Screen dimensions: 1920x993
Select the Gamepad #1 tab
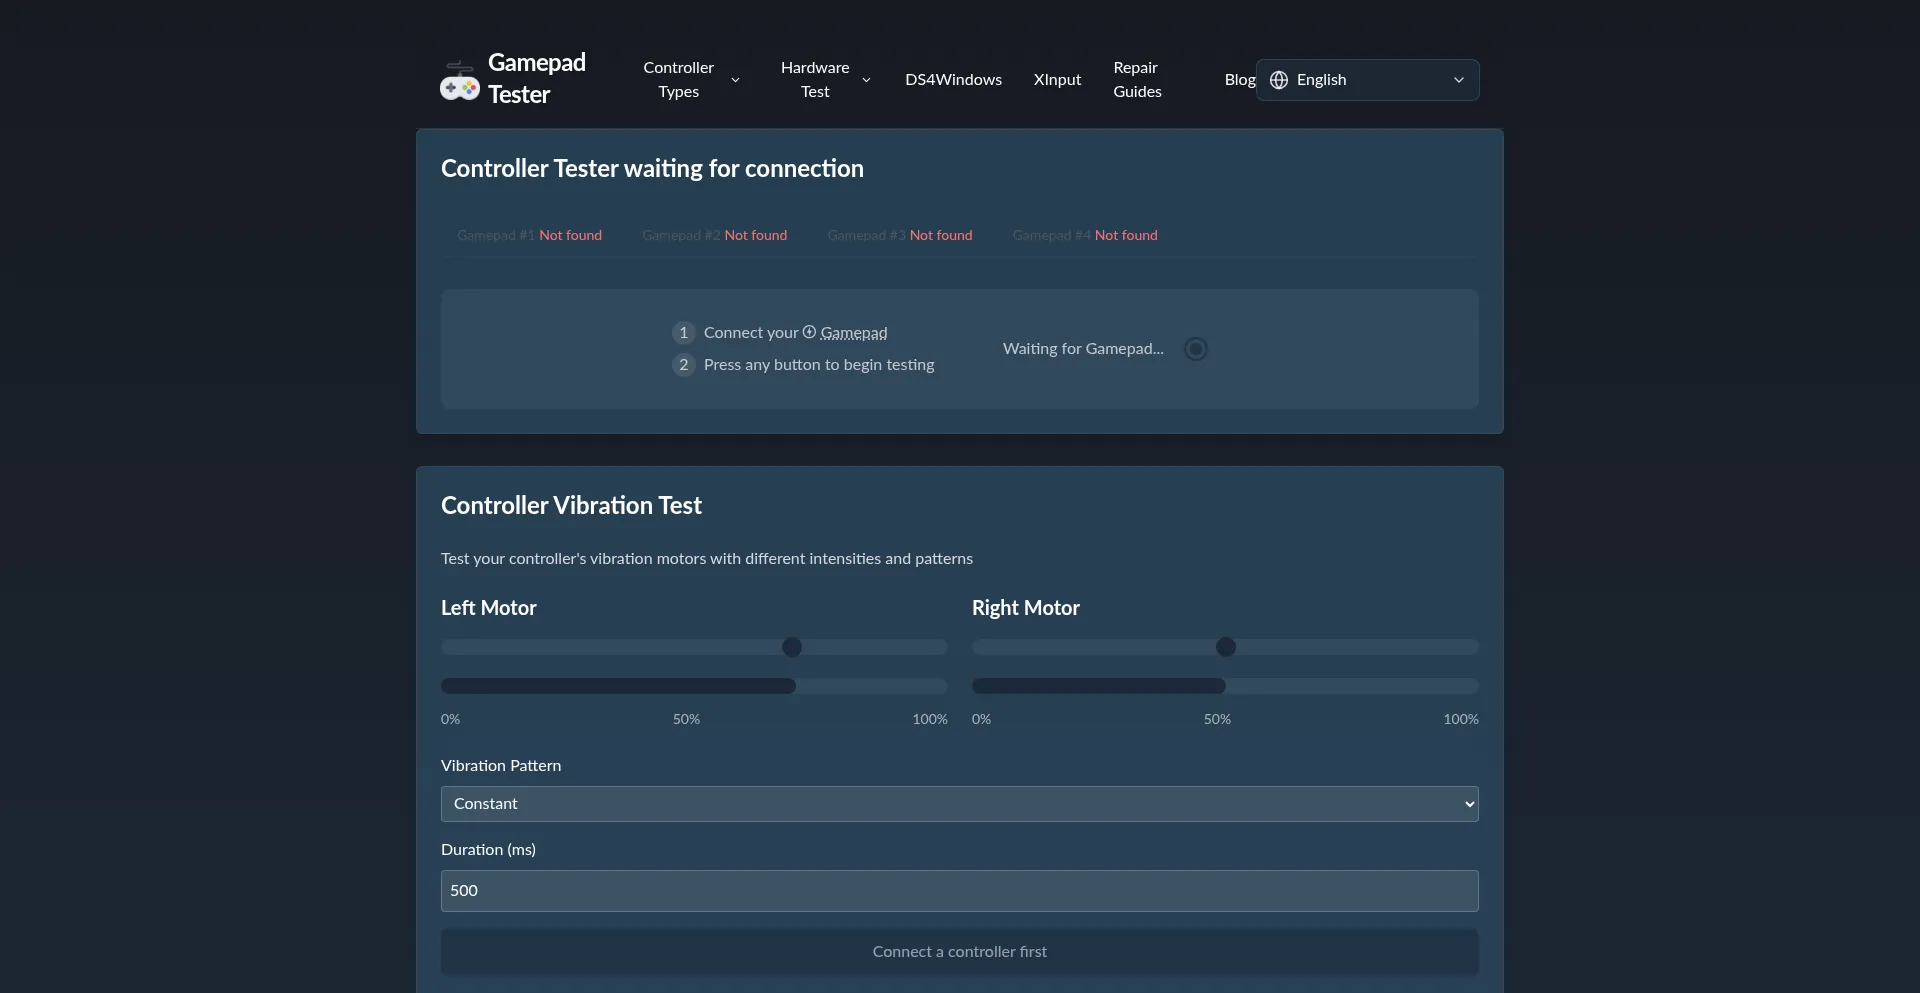point(529,235)
